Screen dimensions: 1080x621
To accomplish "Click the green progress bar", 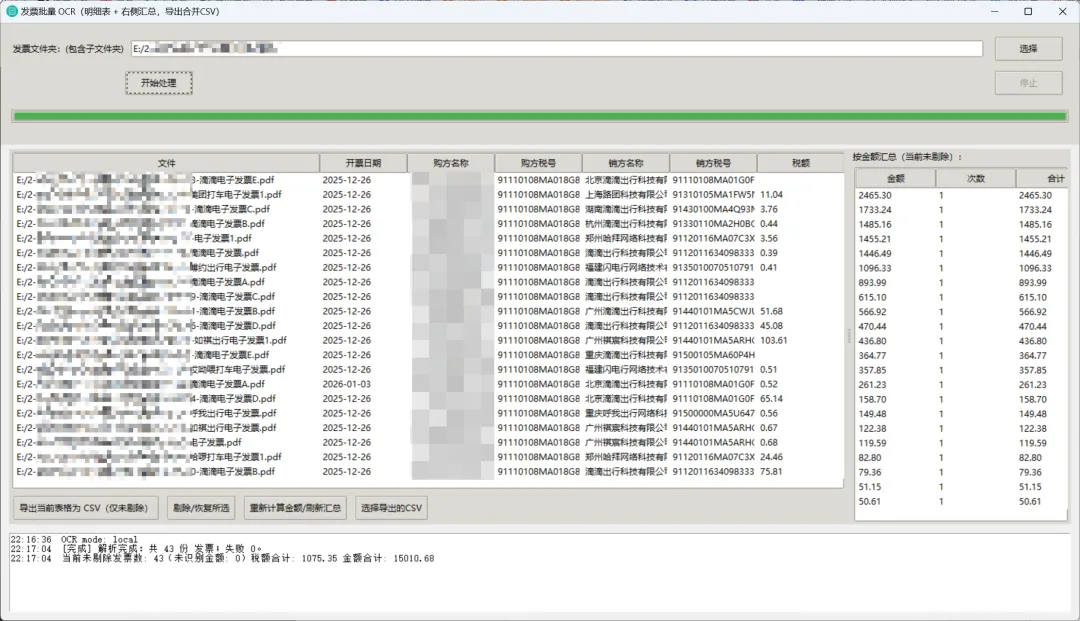I will click(x=540, y=116).
